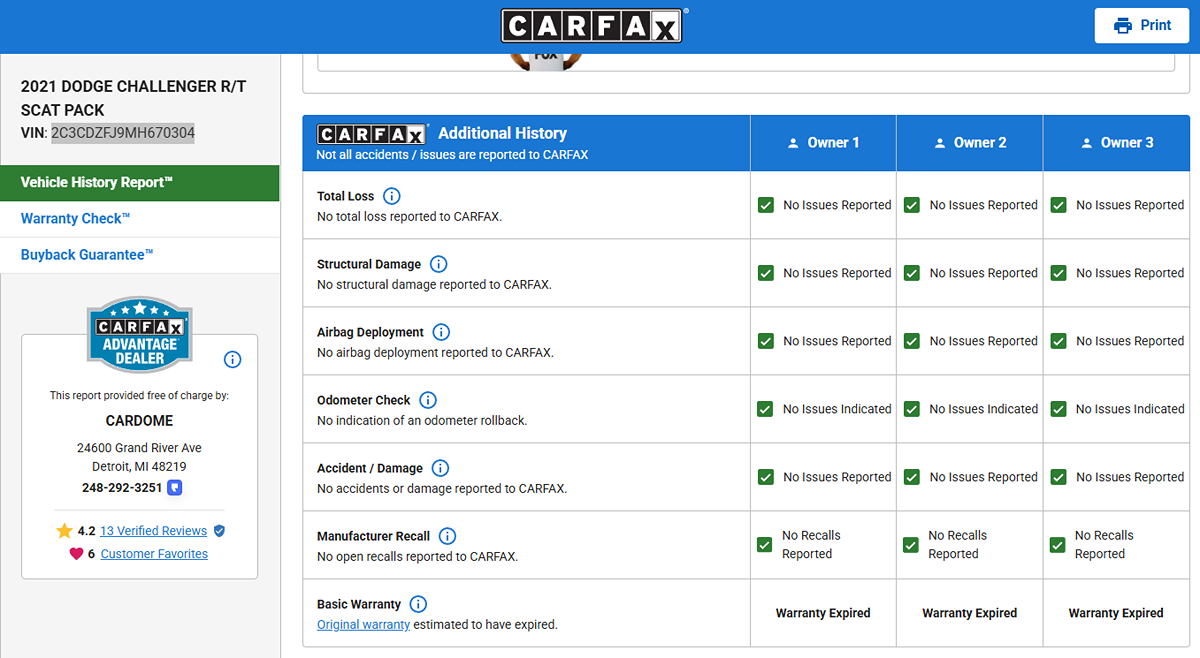Click No Issues Indicated for Owner 1
This screenshot has height=658, width=1200.
(837, 409)
